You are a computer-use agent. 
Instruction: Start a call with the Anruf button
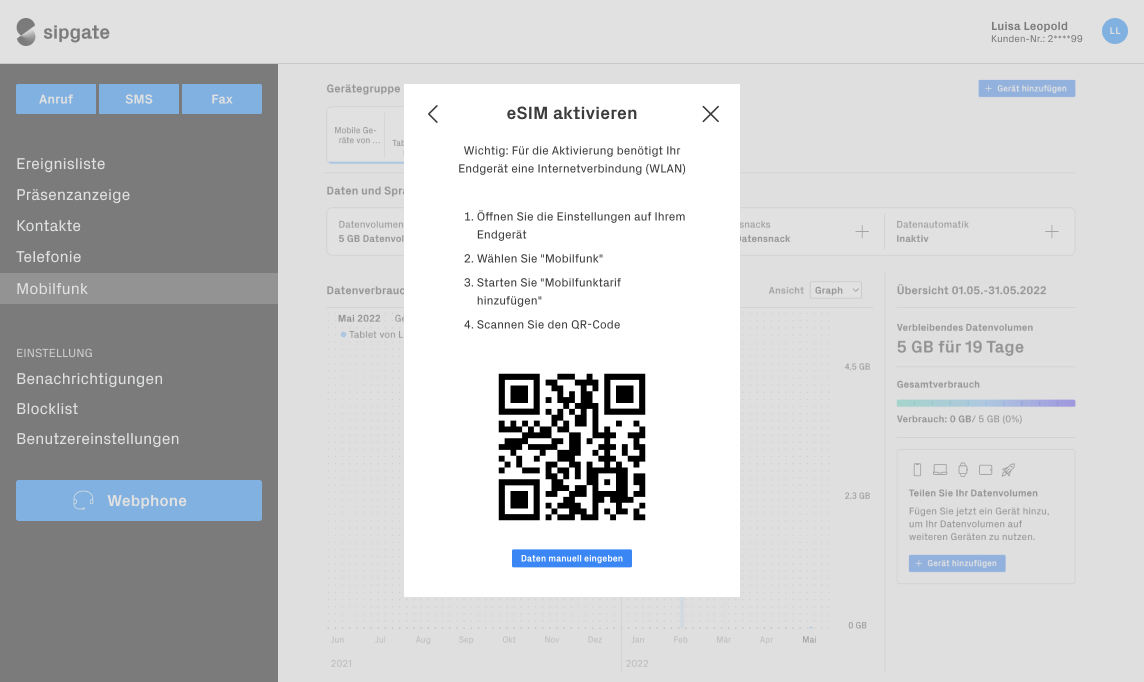56,99
